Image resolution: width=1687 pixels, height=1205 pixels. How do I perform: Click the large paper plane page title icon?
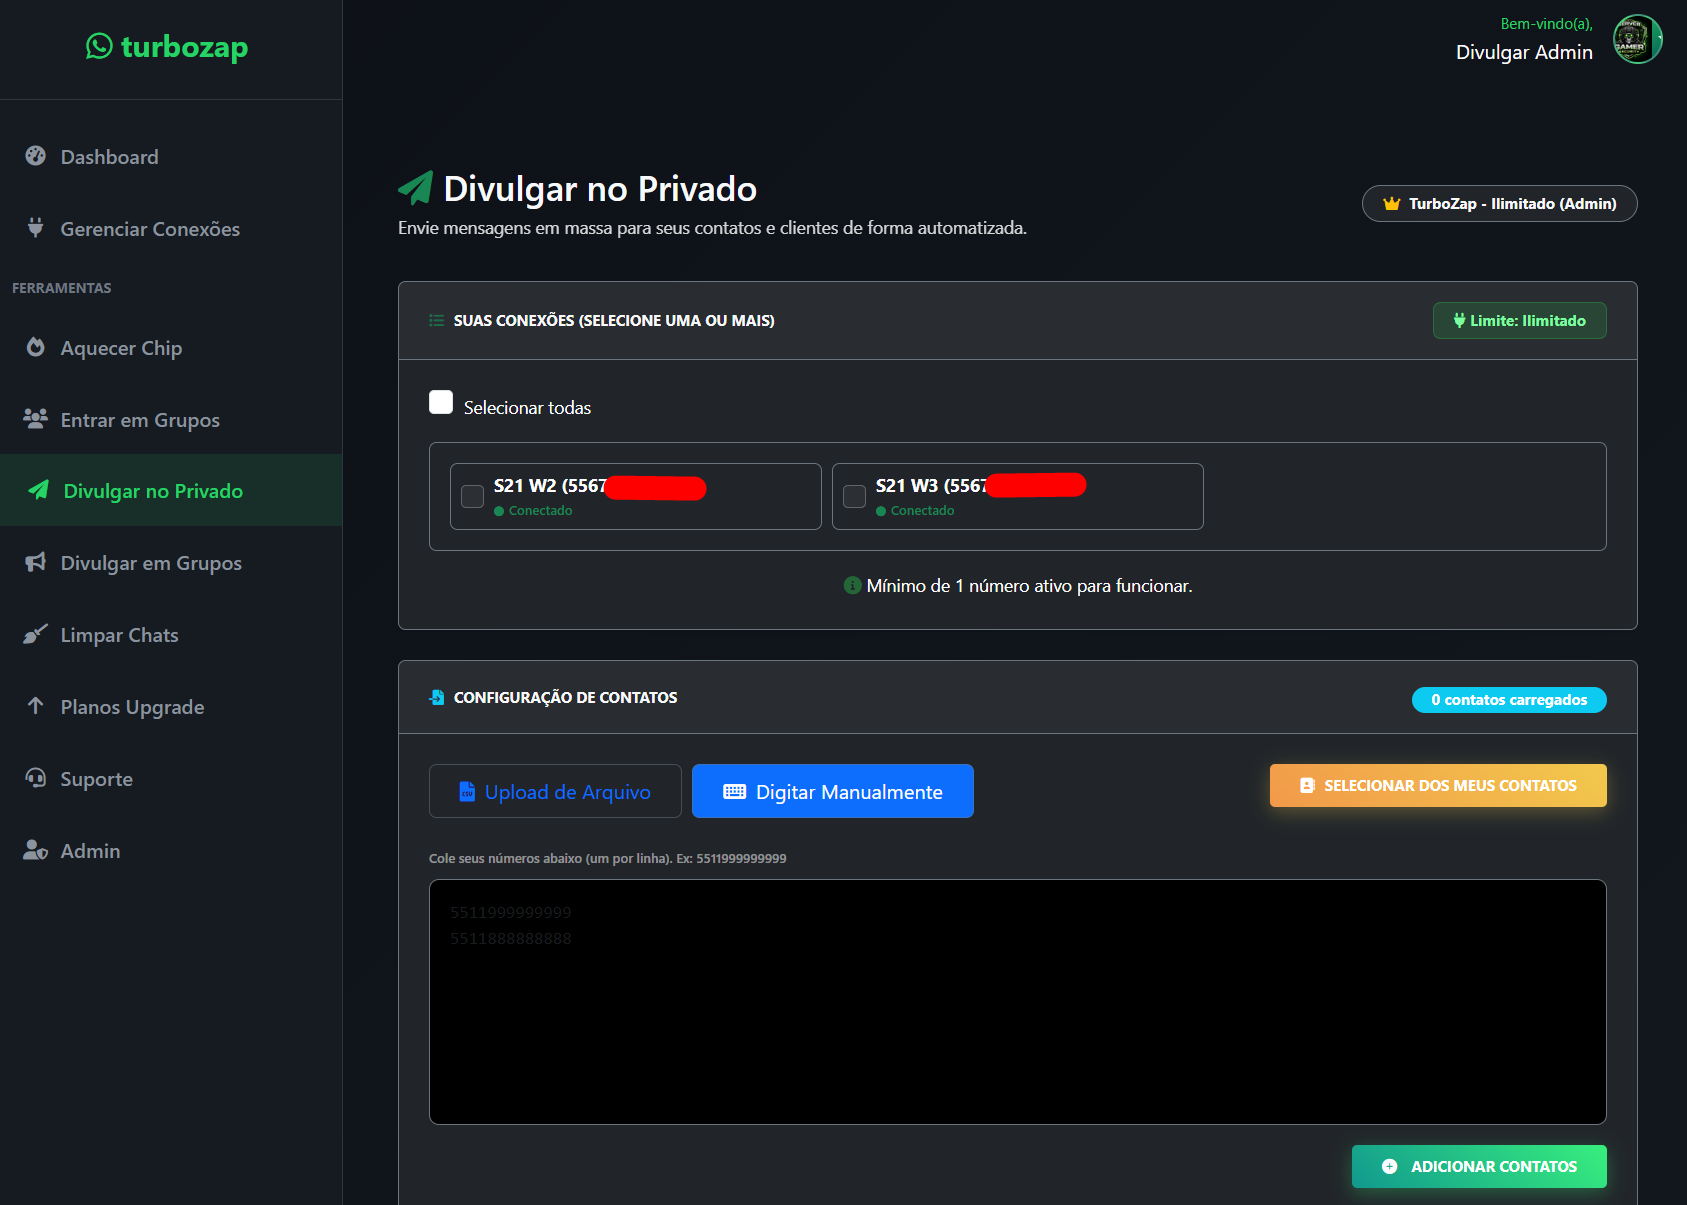click(416, 187)
